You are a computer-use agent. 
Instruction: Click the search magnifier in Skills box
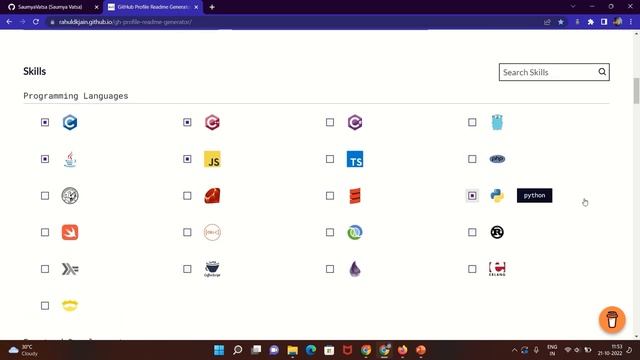coord(602,72)
